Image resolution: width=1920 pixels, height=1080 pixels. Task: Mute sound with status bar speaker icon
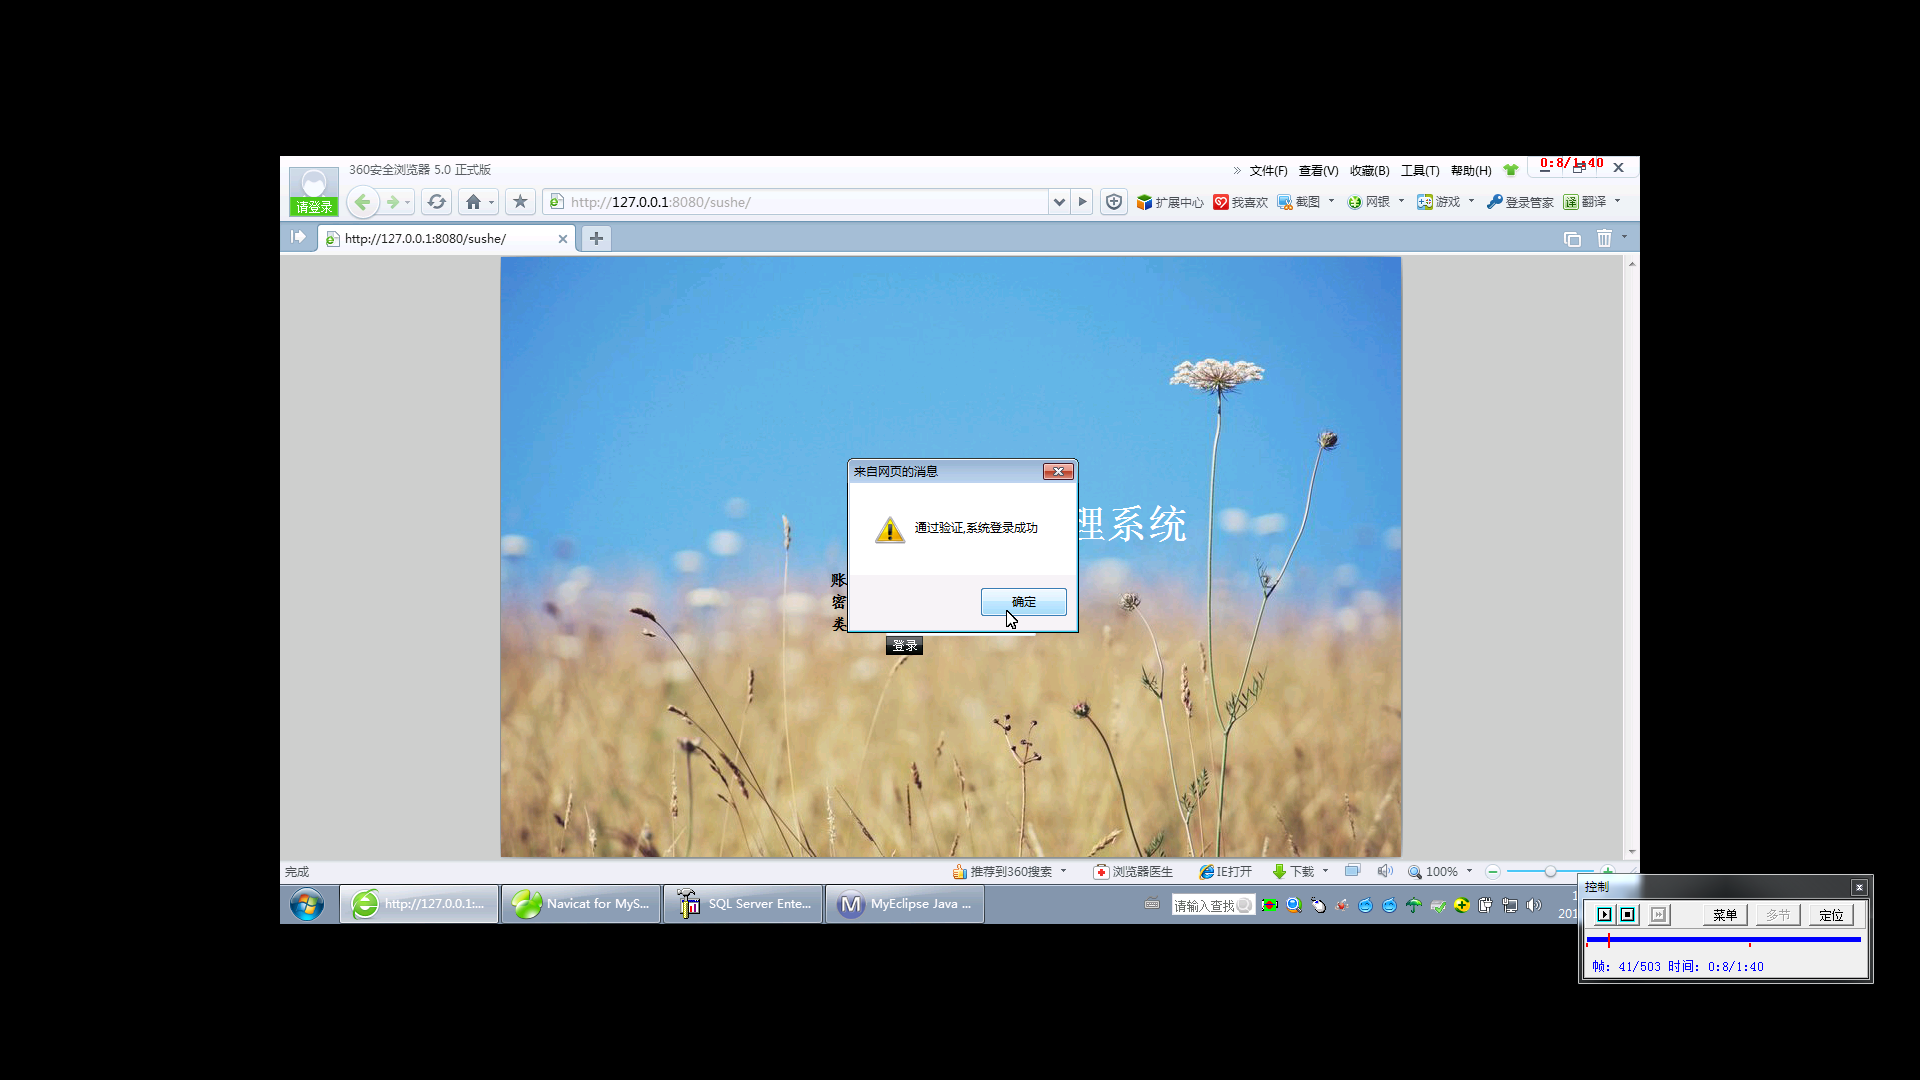click(x=1385, y=871)
